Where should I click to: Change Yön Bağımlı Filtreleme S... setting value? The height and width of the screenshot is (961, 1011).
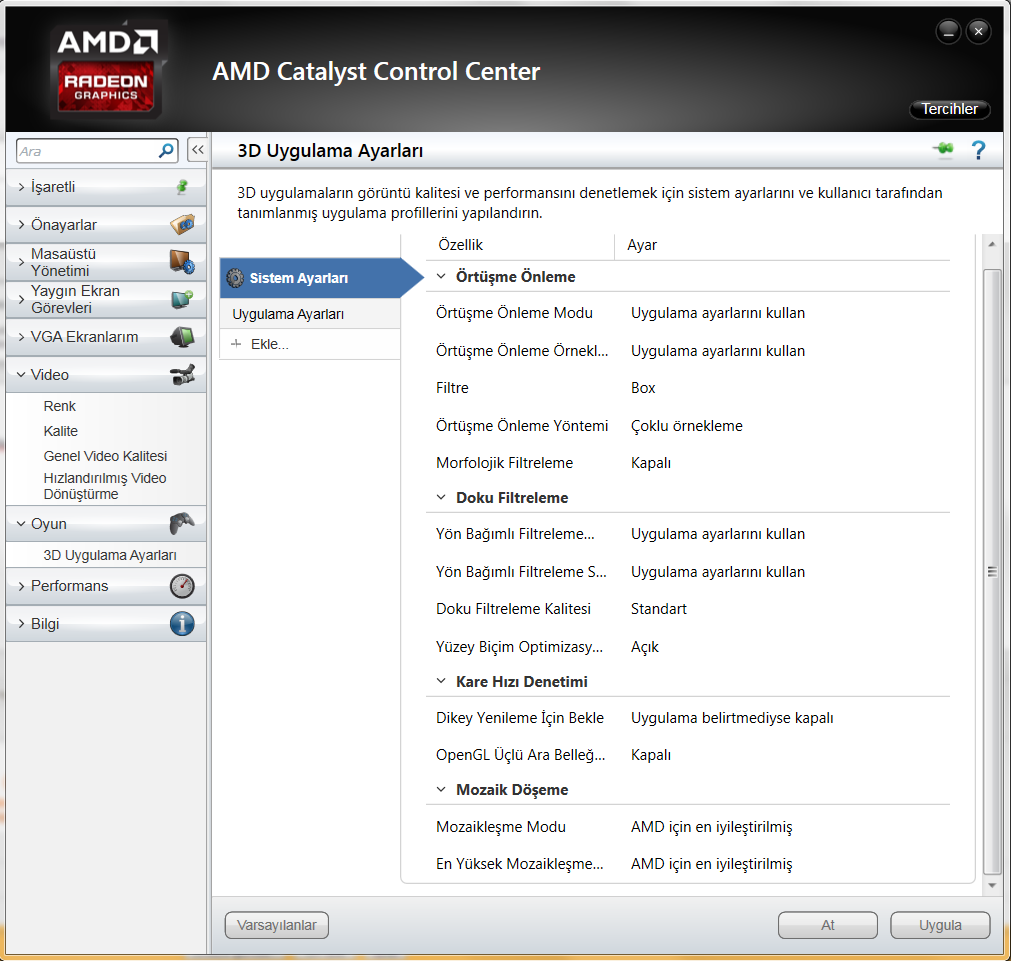tap(718, 572)
